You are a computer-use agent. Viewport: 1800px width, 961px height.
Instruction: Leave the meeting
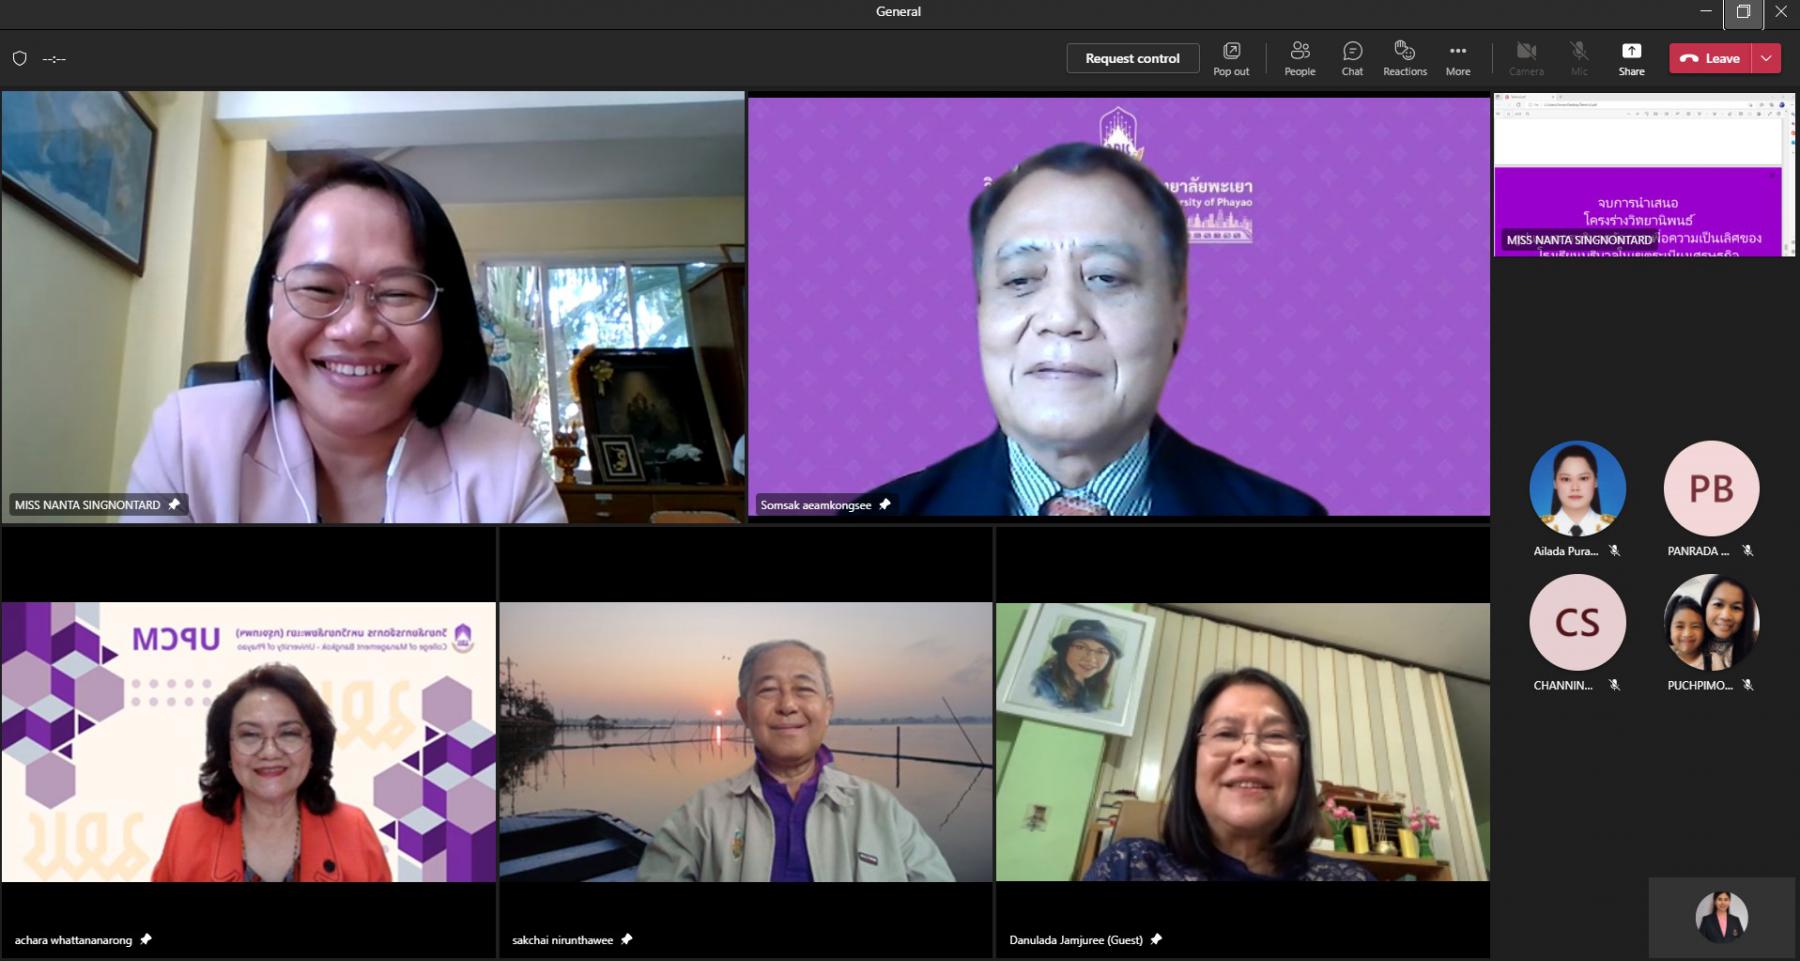tap(1710, 59)
